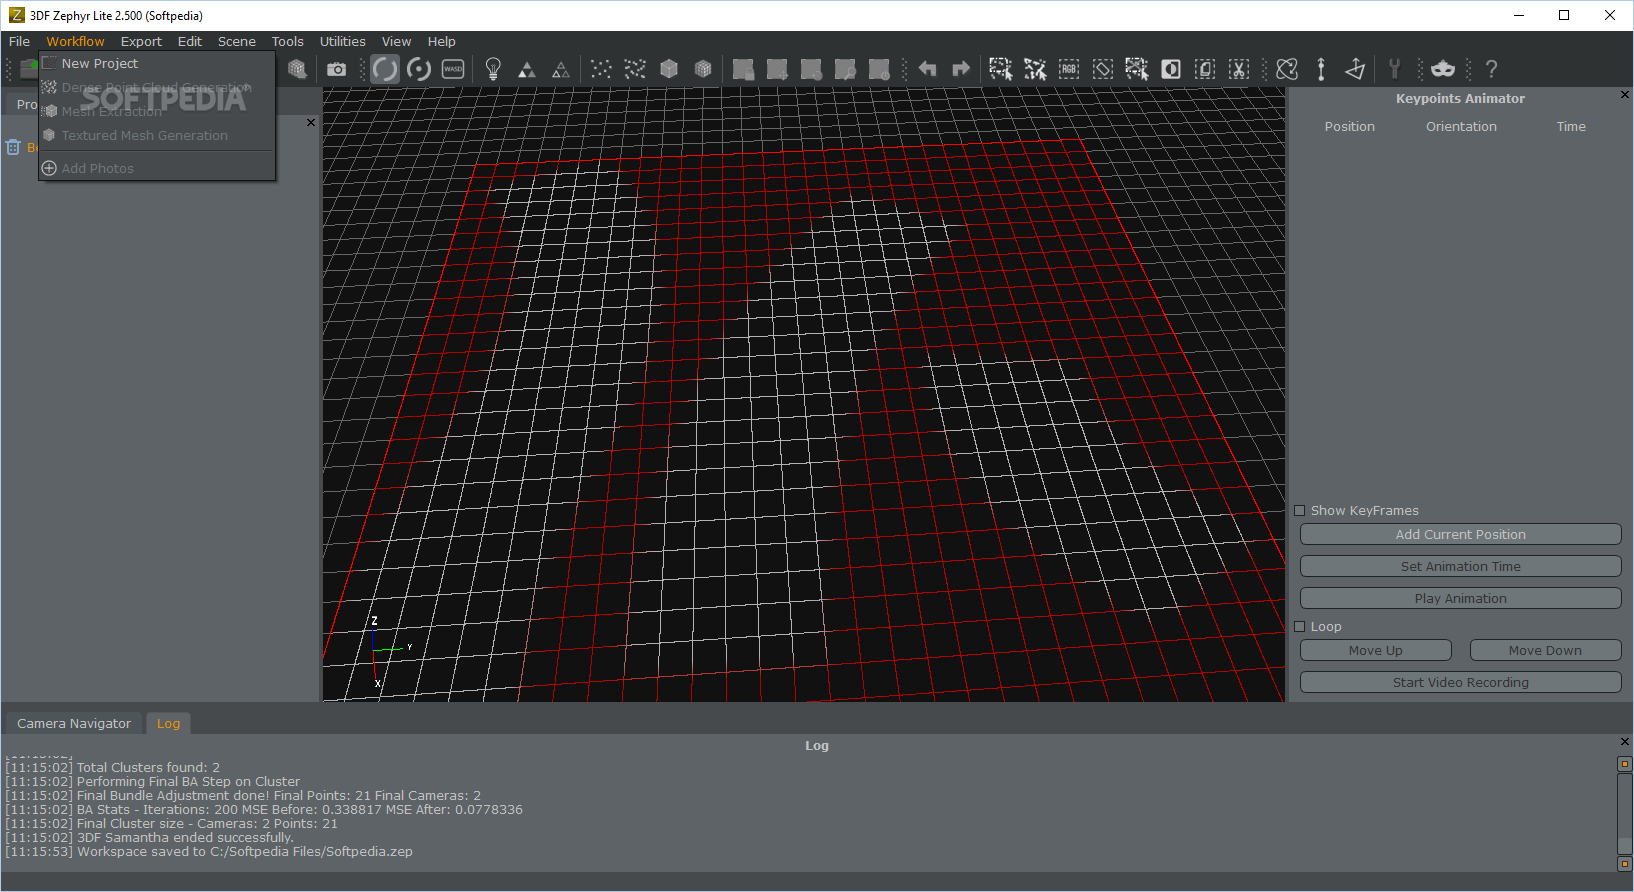The height and width of the screenshot is (892, 1634).
Task: Enable WASD free navigation mode
Action: pyautogui.click(x=453, y=69)
